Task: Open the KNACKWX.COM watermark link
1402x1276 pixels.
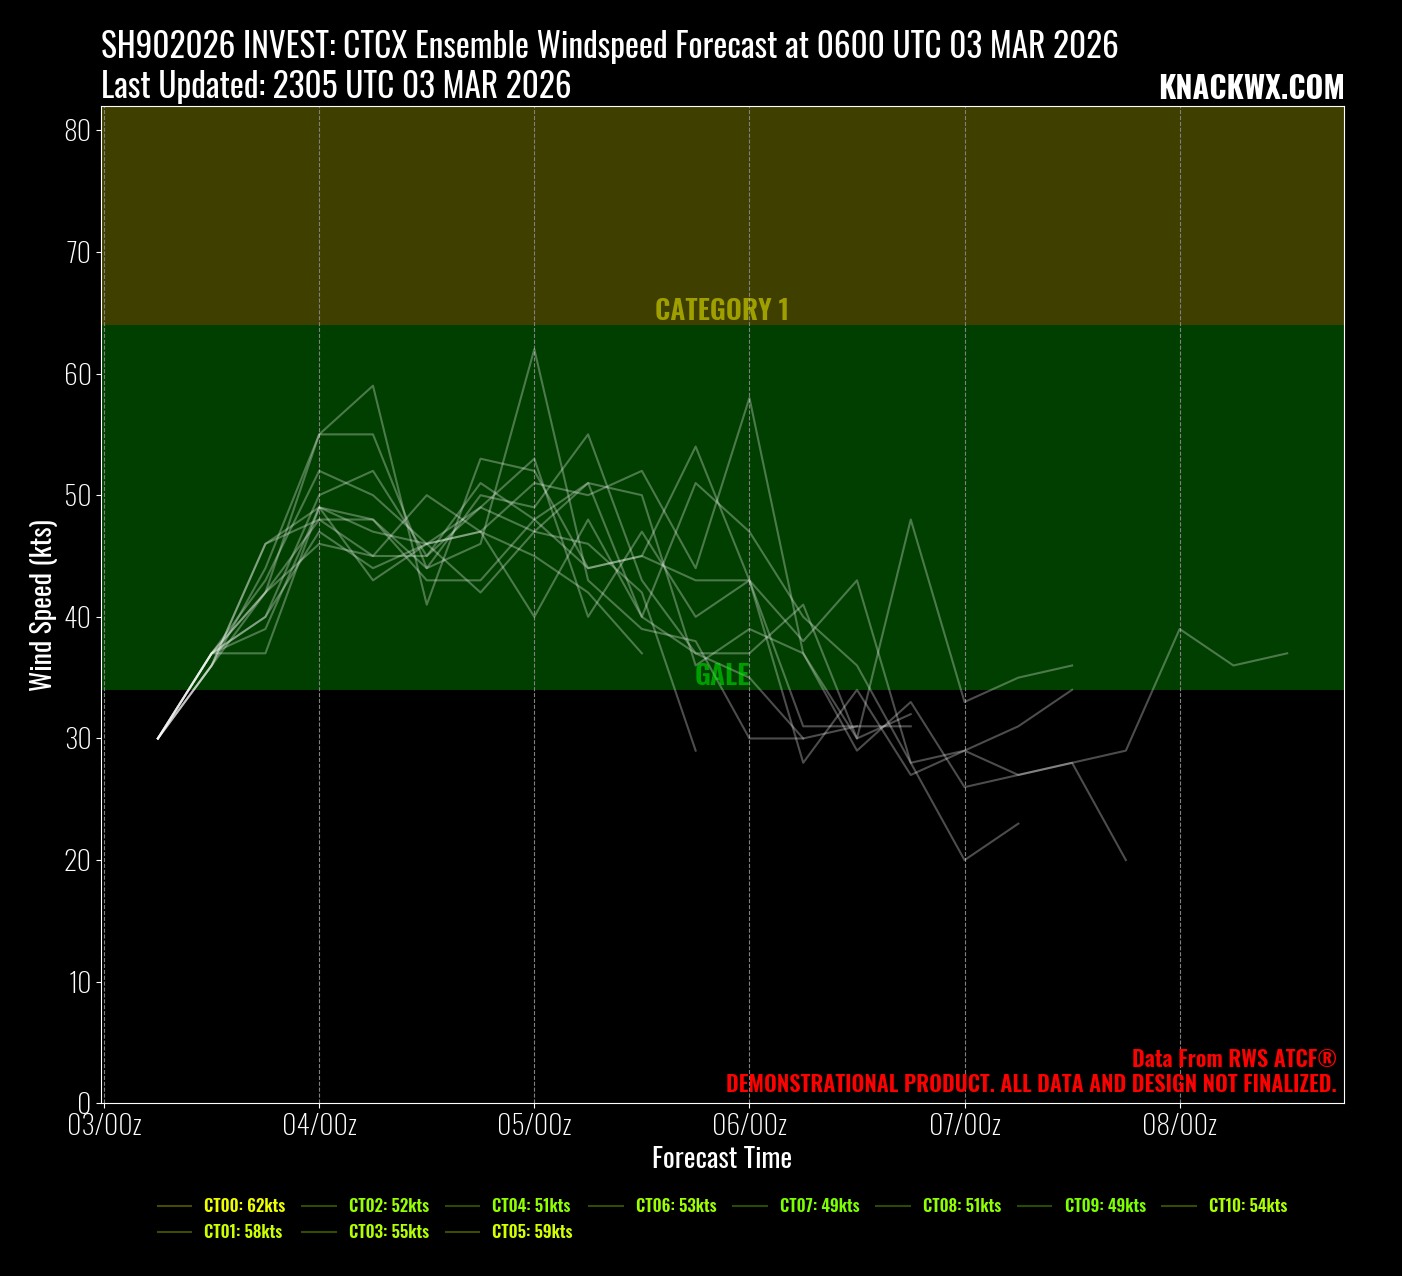Action: pyautogui.click(x=1251, y=88)
